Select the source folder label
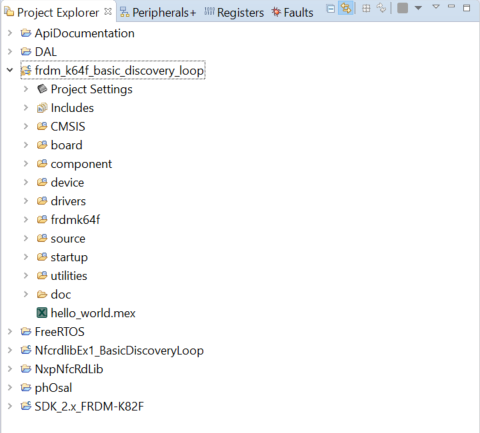The width and height of the screenshot is (480, 433). tap(68, 238)
